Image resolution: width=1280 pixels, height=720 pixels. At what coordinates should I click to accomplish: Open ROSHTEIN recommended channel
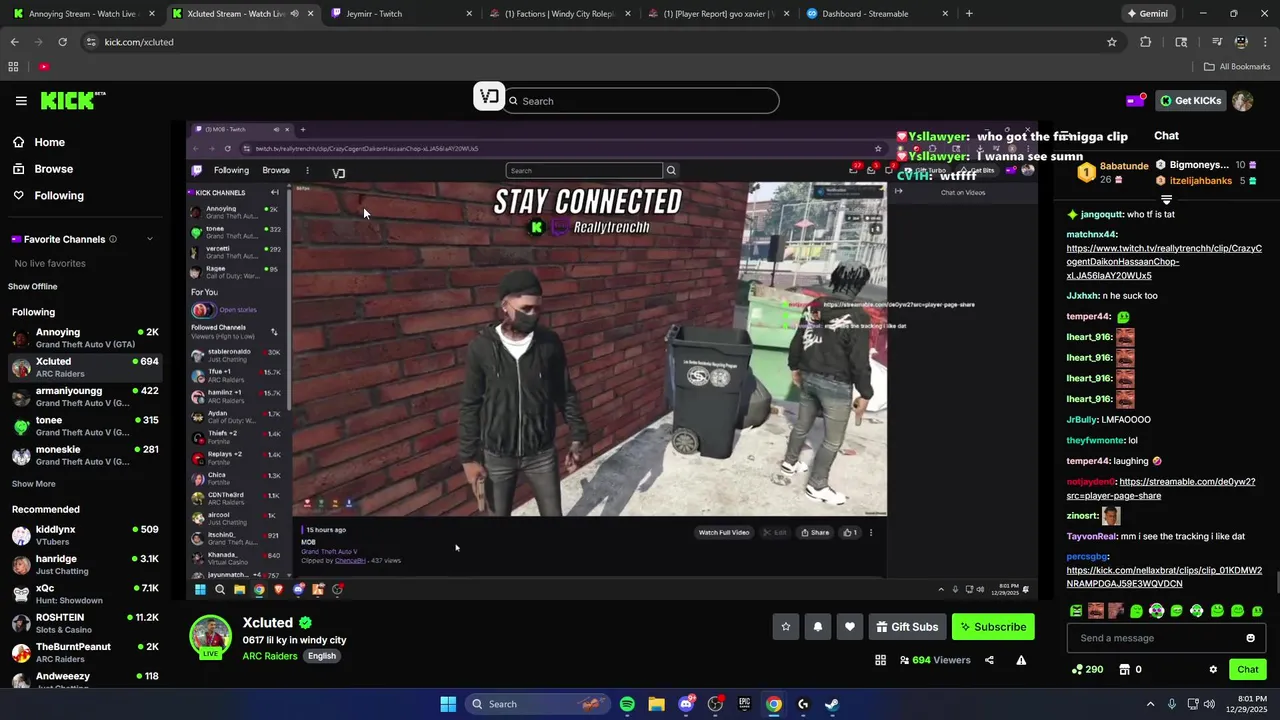tap(84, 623)
